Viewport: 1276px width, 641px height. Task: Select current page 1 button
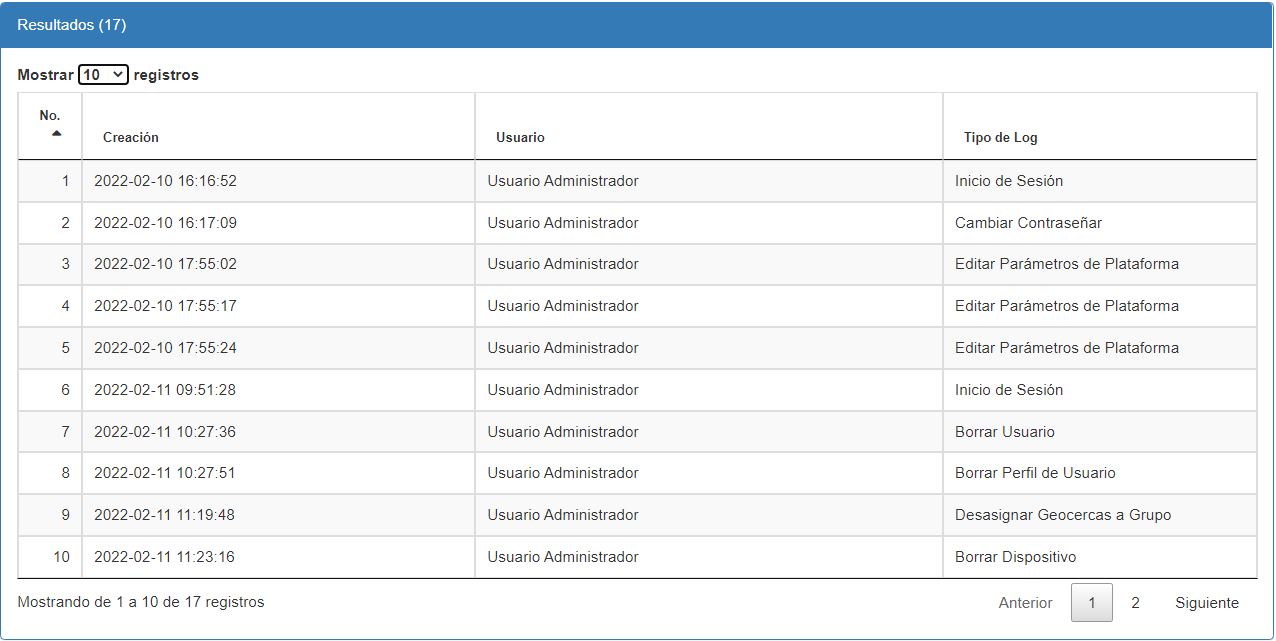coord(1091,603)
